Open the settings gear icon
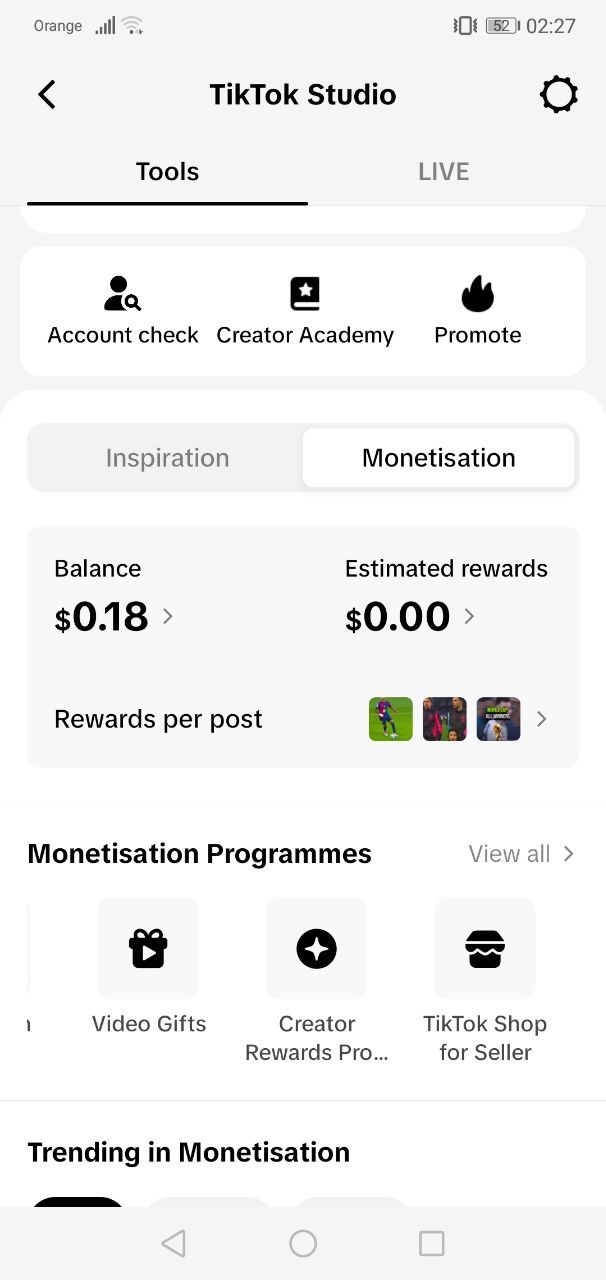 [x=558, y=95]
